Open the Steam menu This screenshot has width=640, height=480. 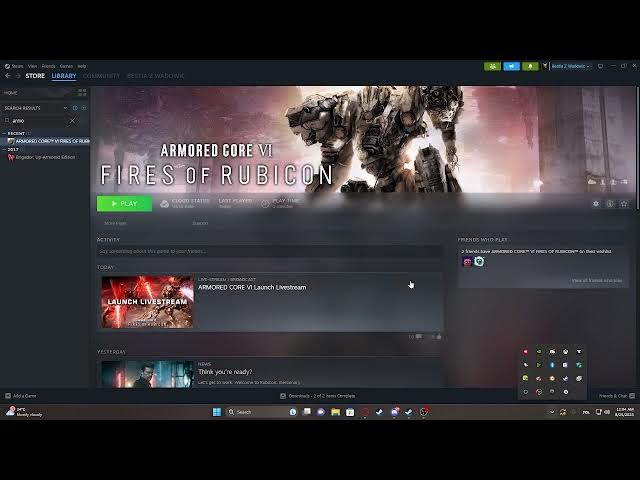tap(14, 66)
